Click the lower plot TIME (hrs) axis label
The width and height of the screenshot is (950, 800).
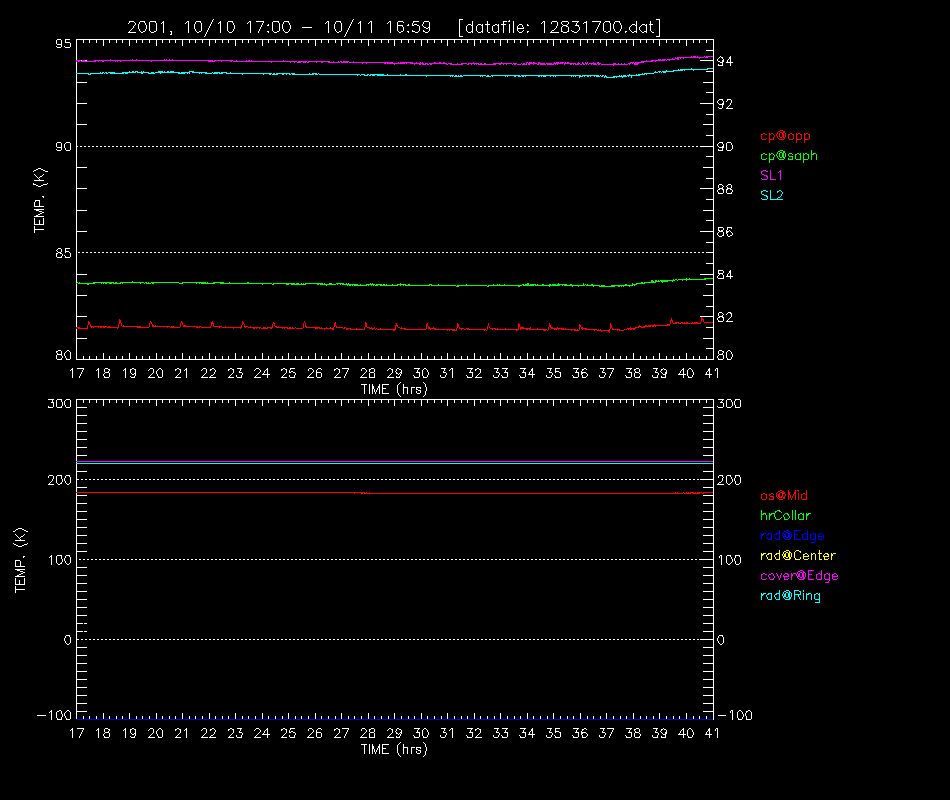tap(394, 749)
